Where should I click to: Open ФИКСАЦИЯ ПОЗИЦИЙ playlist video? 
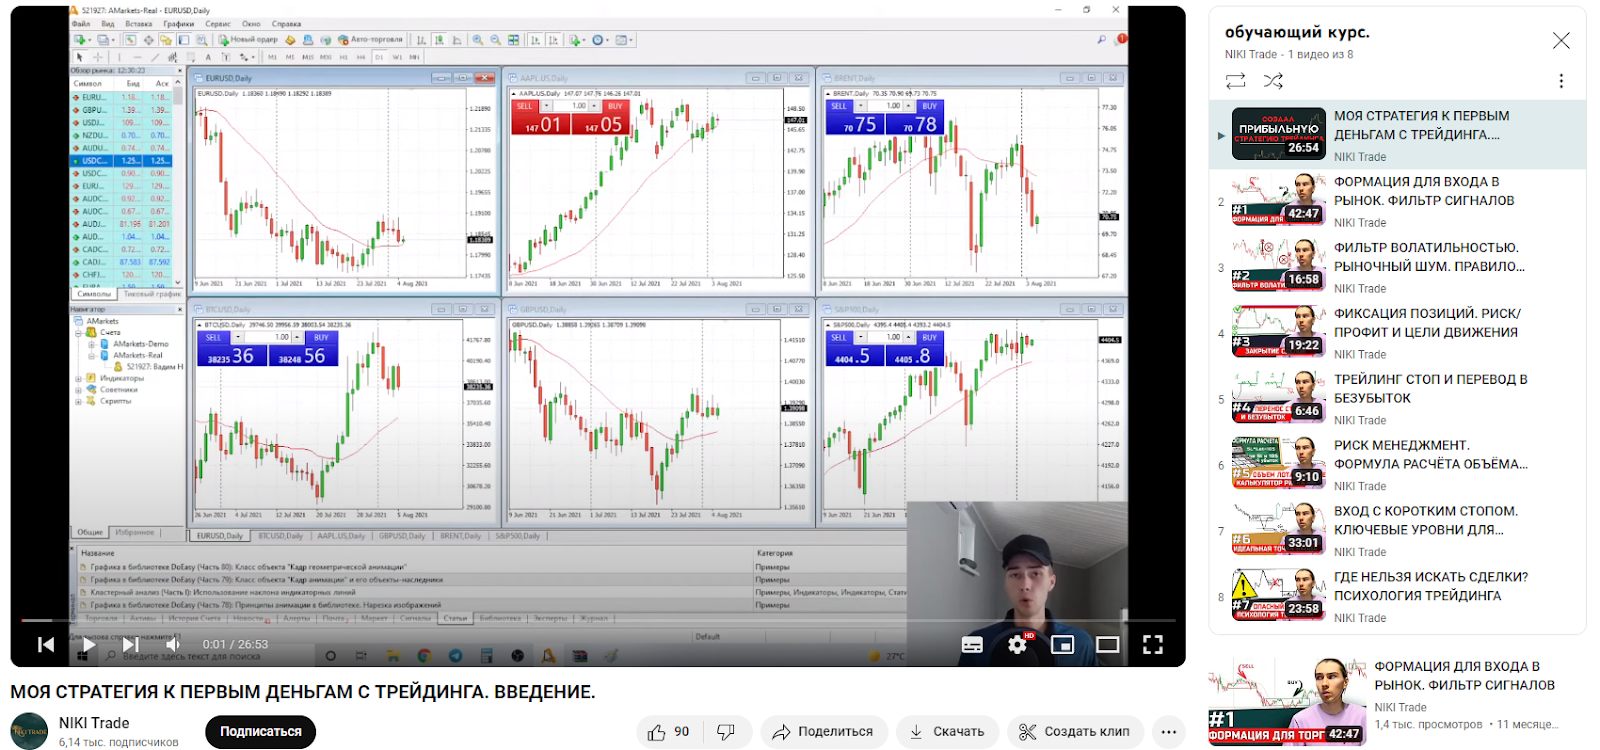click(1397, 332)
